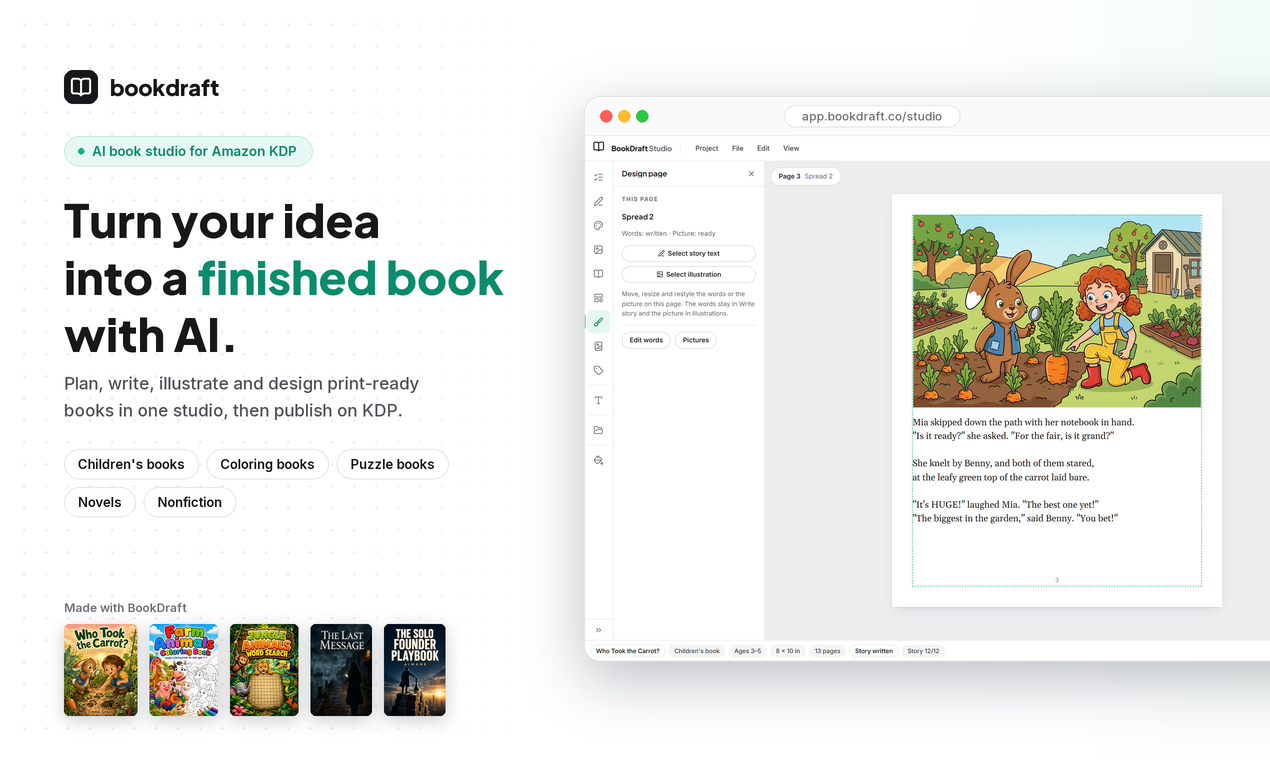
Task: Click the Pictures button
Action: 696,340
